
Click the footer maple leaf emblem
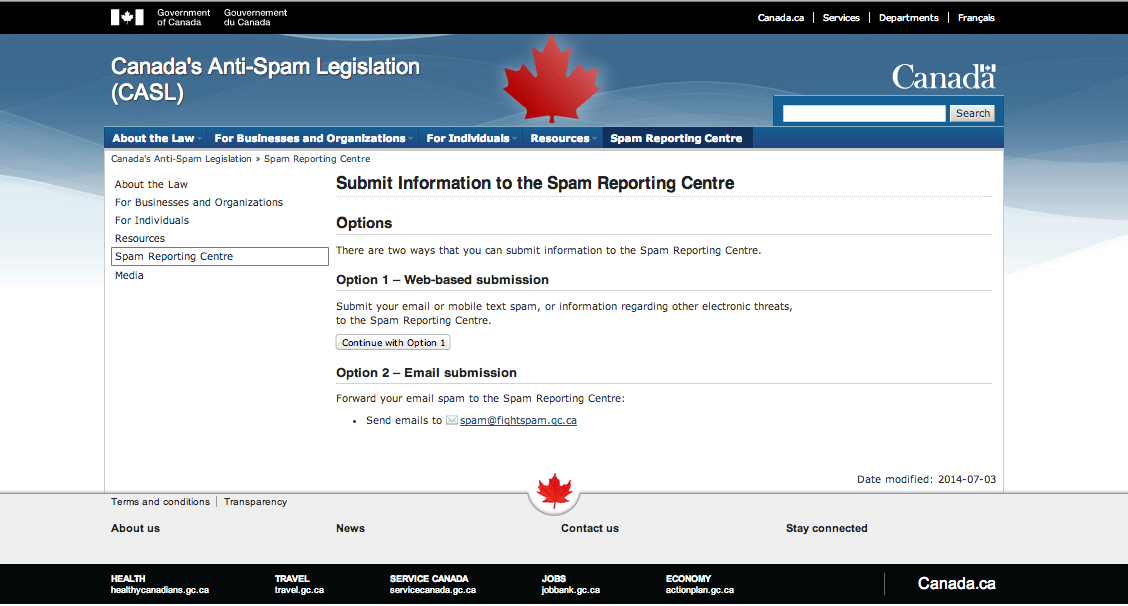[554, 491]
